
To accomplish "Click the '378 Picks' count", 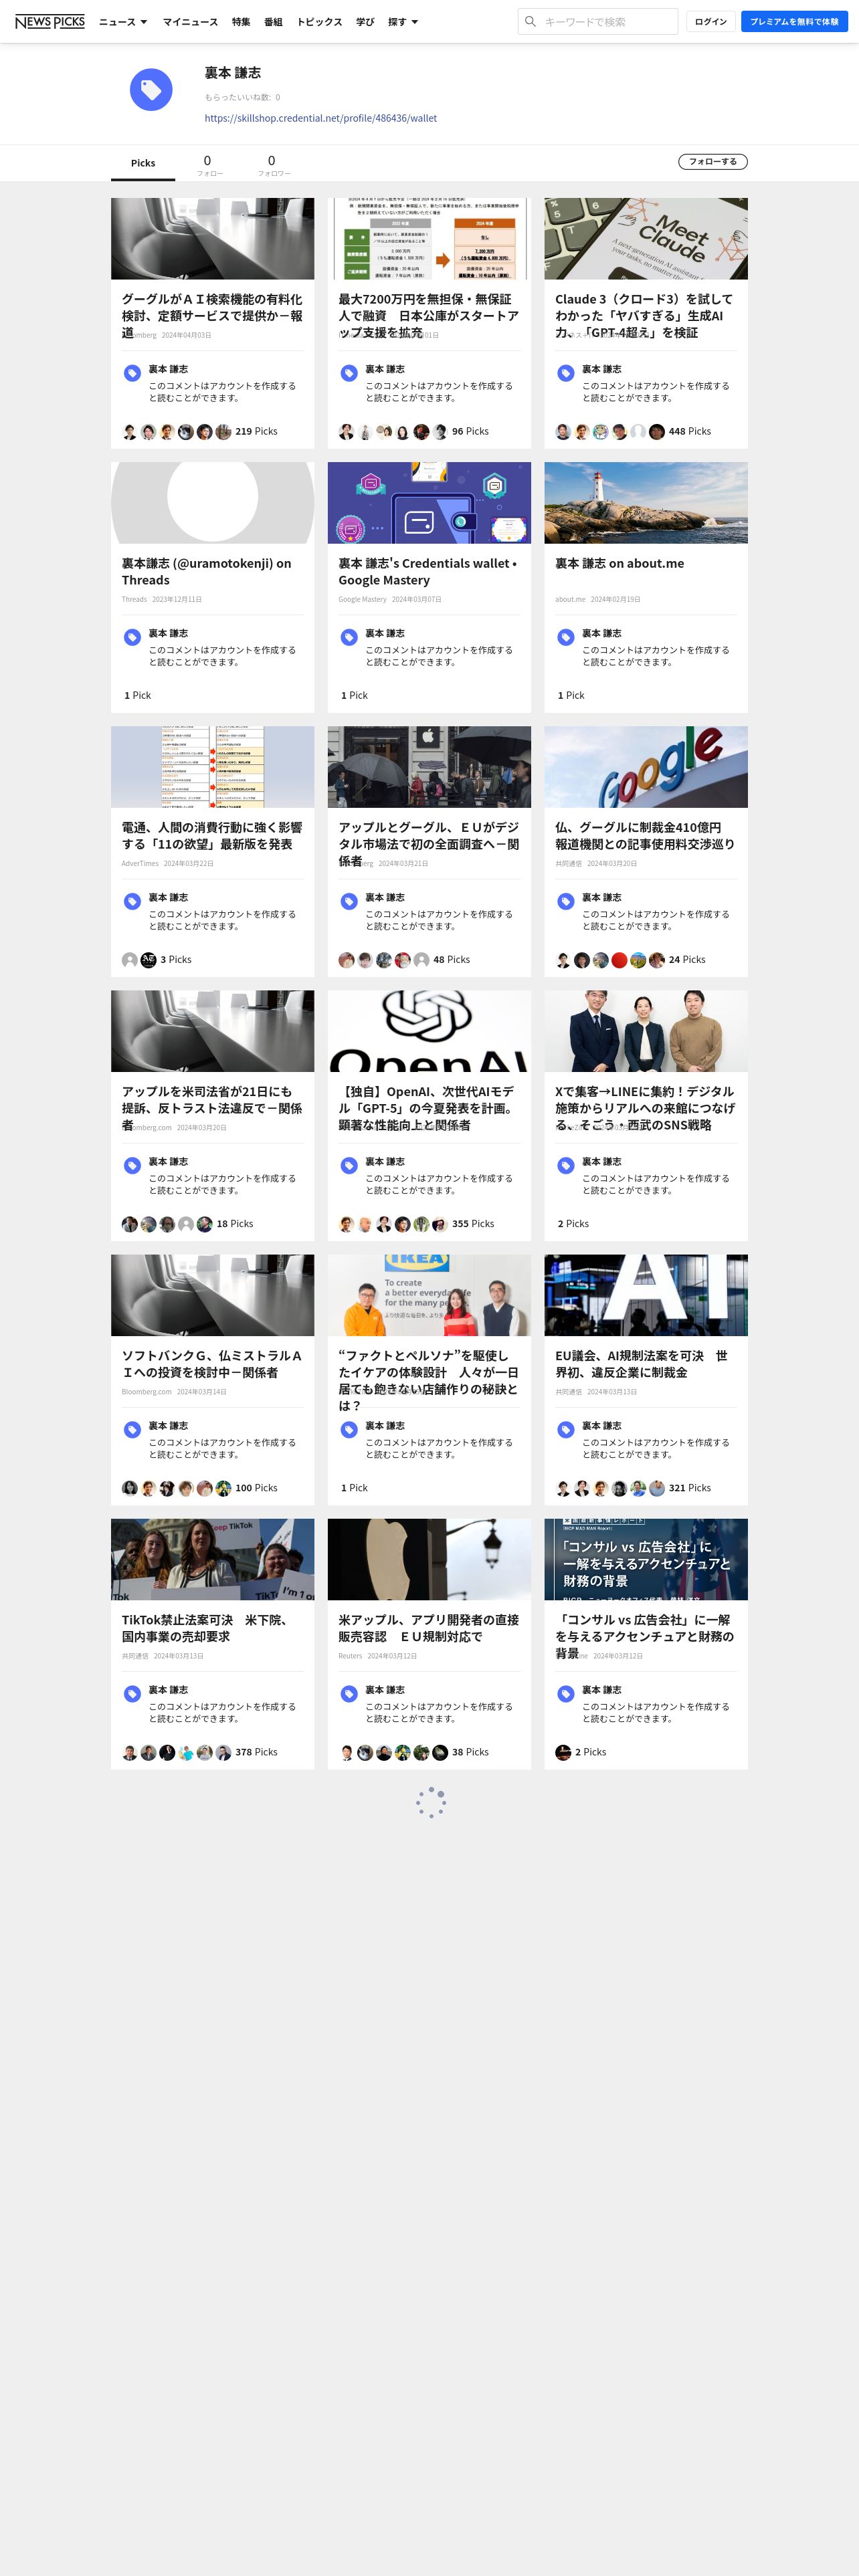I will [x=256, y=1752].
